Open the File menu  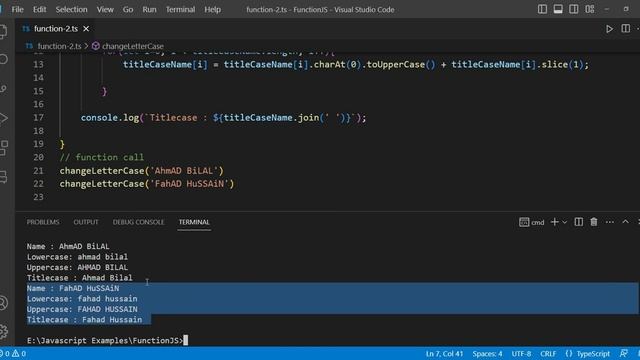[17, 9]
